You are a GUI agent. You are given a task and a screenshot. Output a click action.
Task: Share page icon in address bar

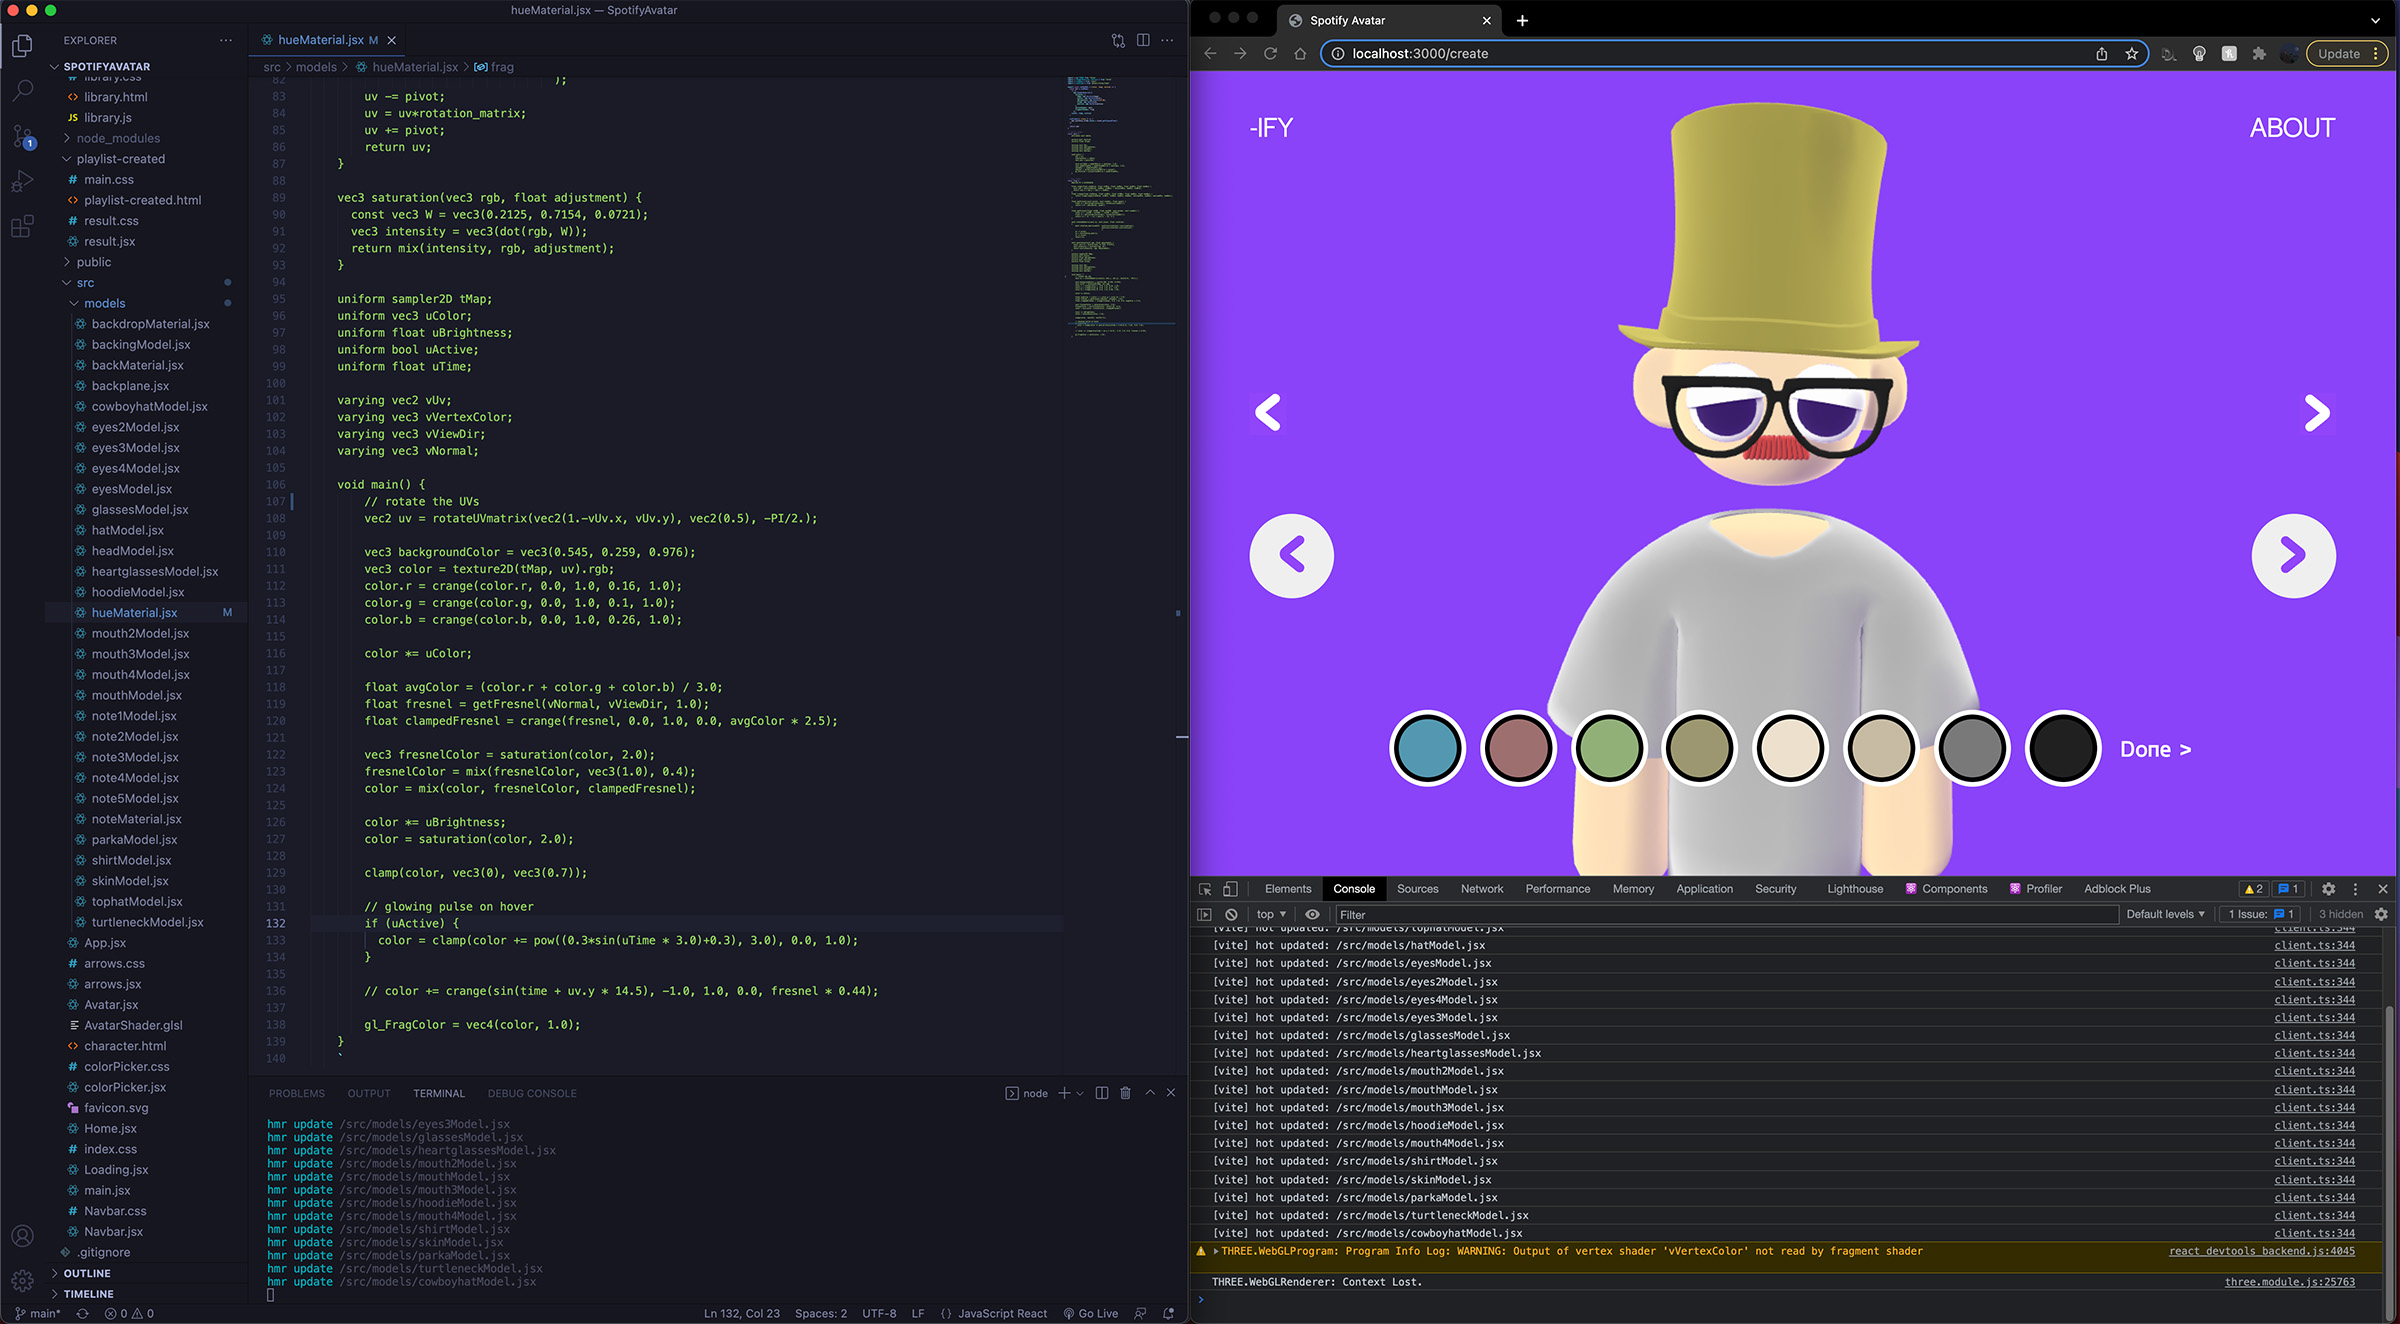tap(2102, 54)
